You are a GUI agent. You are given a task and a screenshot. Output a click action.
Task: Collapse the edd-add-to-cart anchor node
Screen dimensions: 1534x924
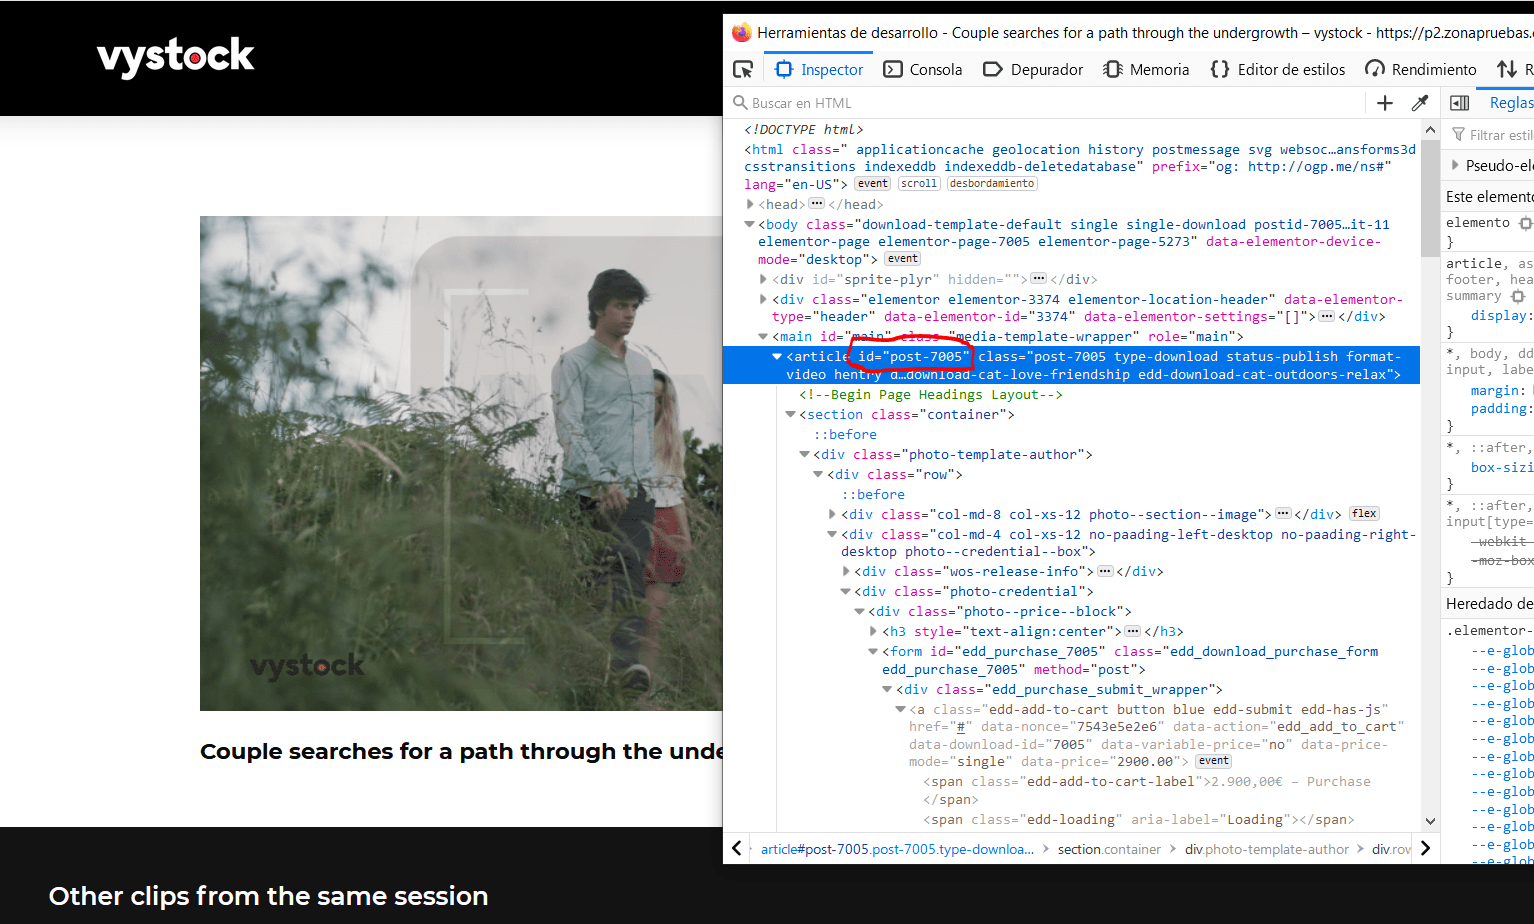[901, 709]
